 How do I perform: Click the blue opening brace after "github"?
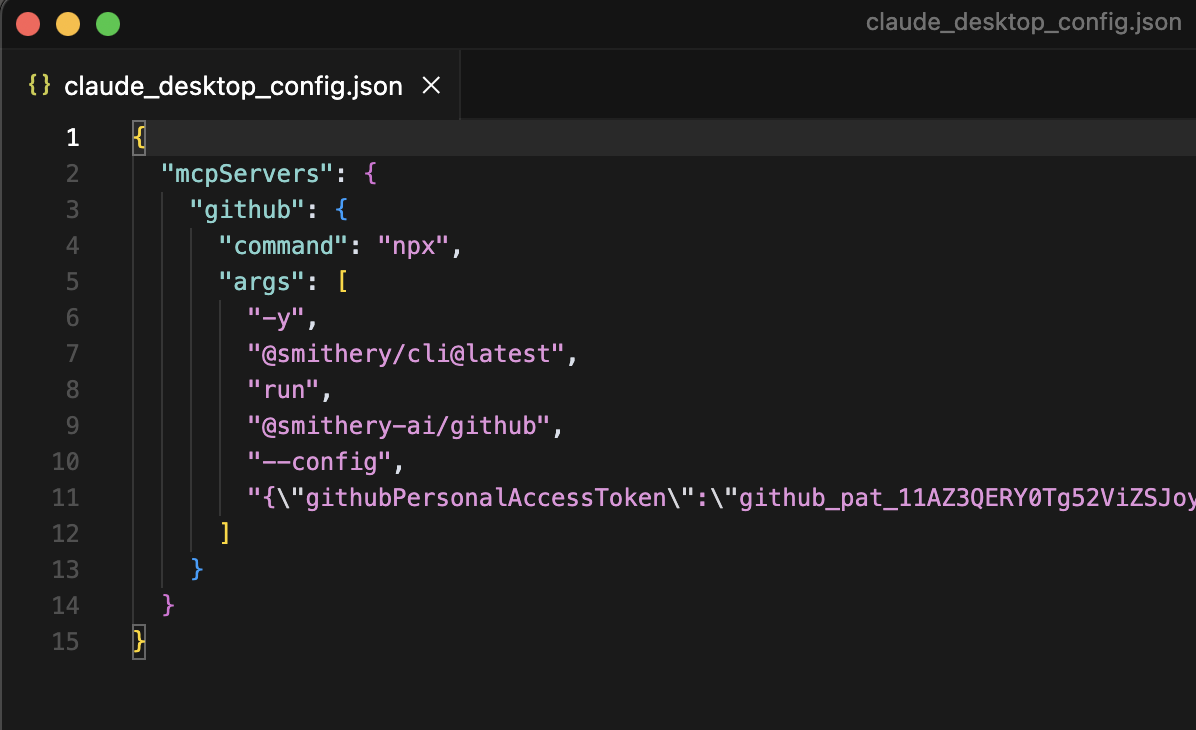[x=342, y=210]
